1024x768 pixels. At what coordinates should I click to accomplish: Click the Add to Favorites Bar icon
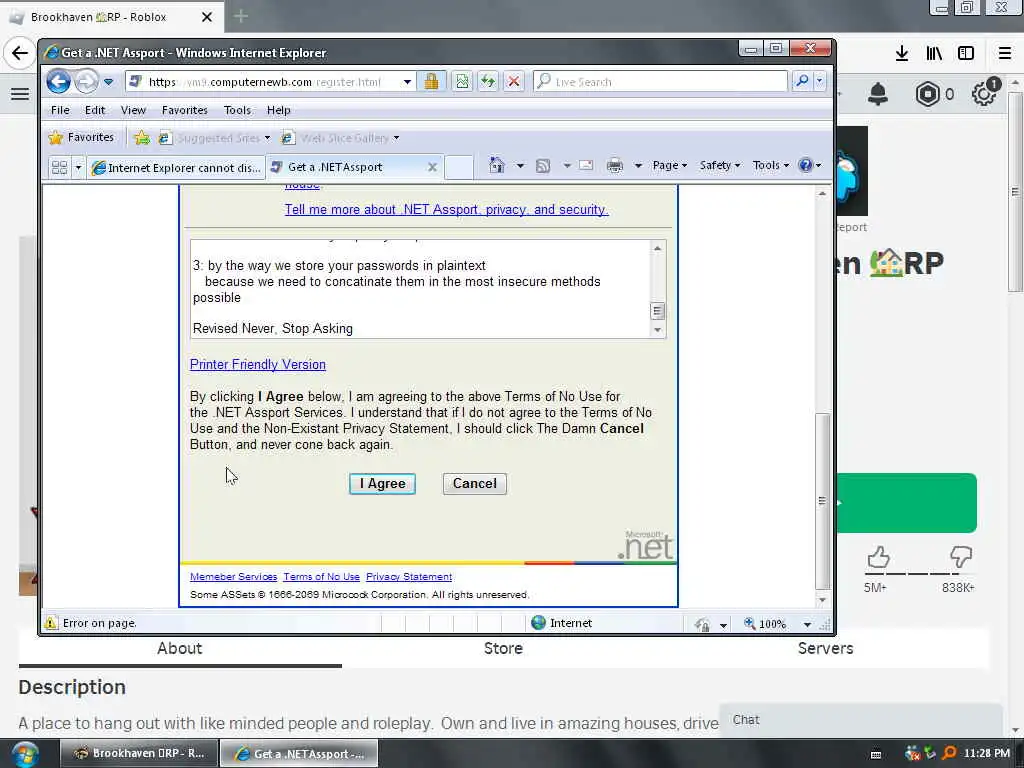(142, 138)
